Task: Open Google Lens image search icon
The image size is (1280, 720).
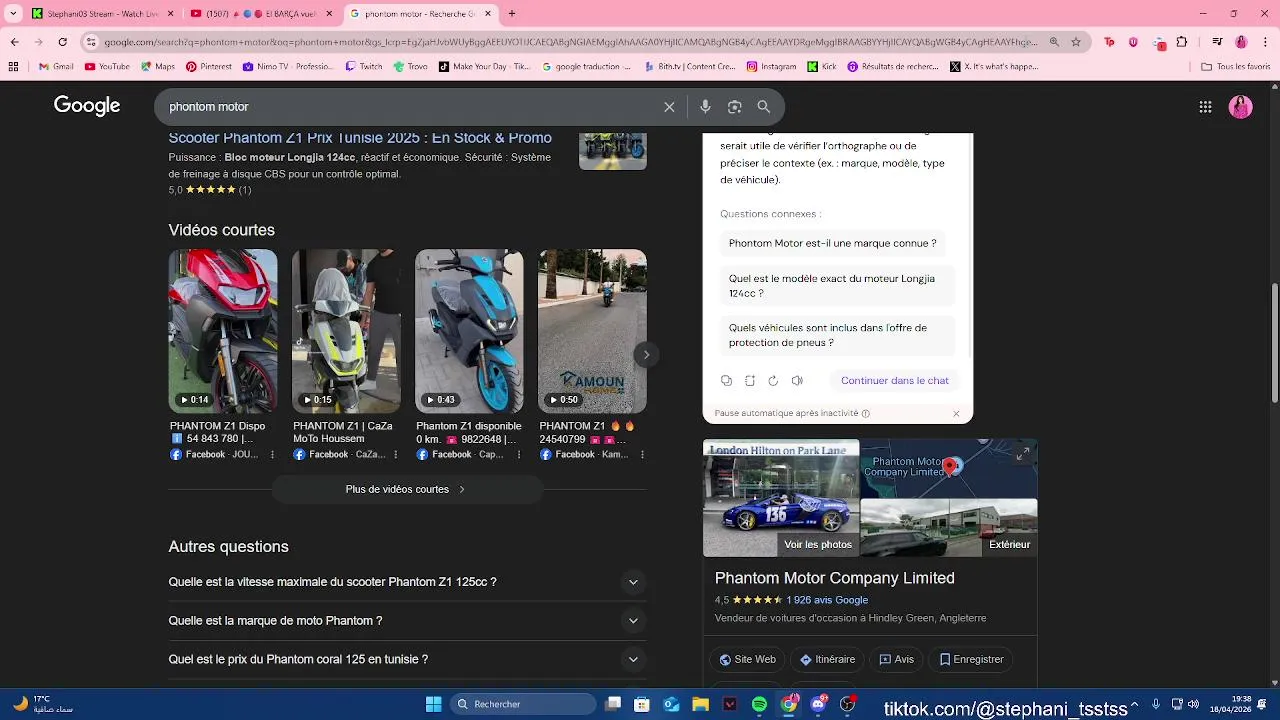Action: point(735,107)
